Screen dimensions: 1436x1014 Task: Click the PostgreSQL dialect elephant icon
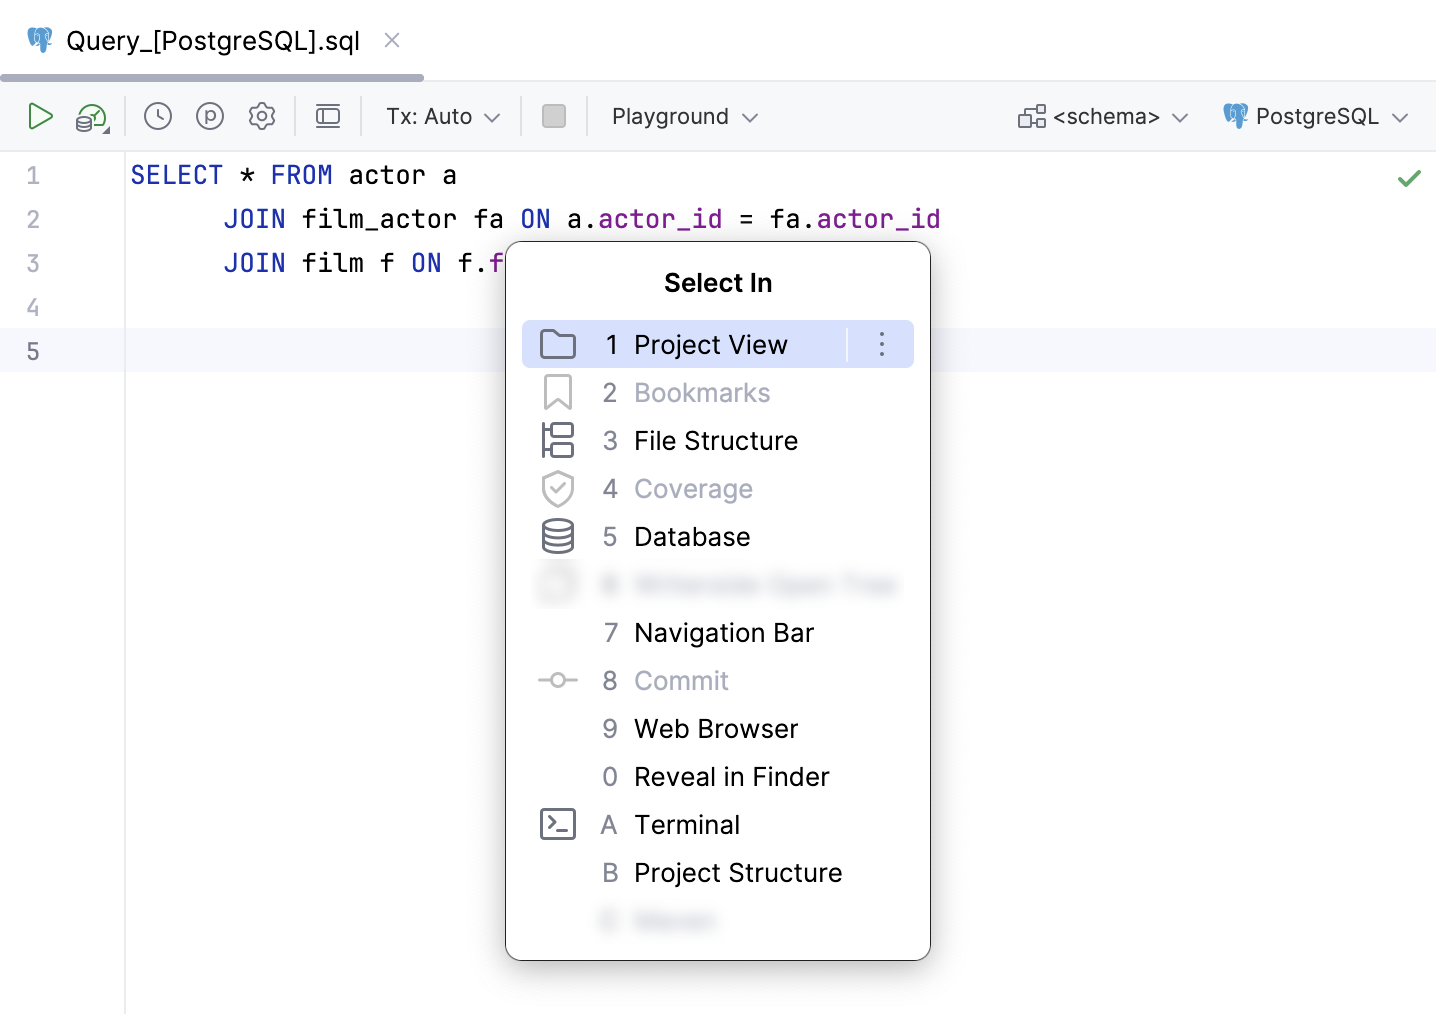click(1236, 116)
